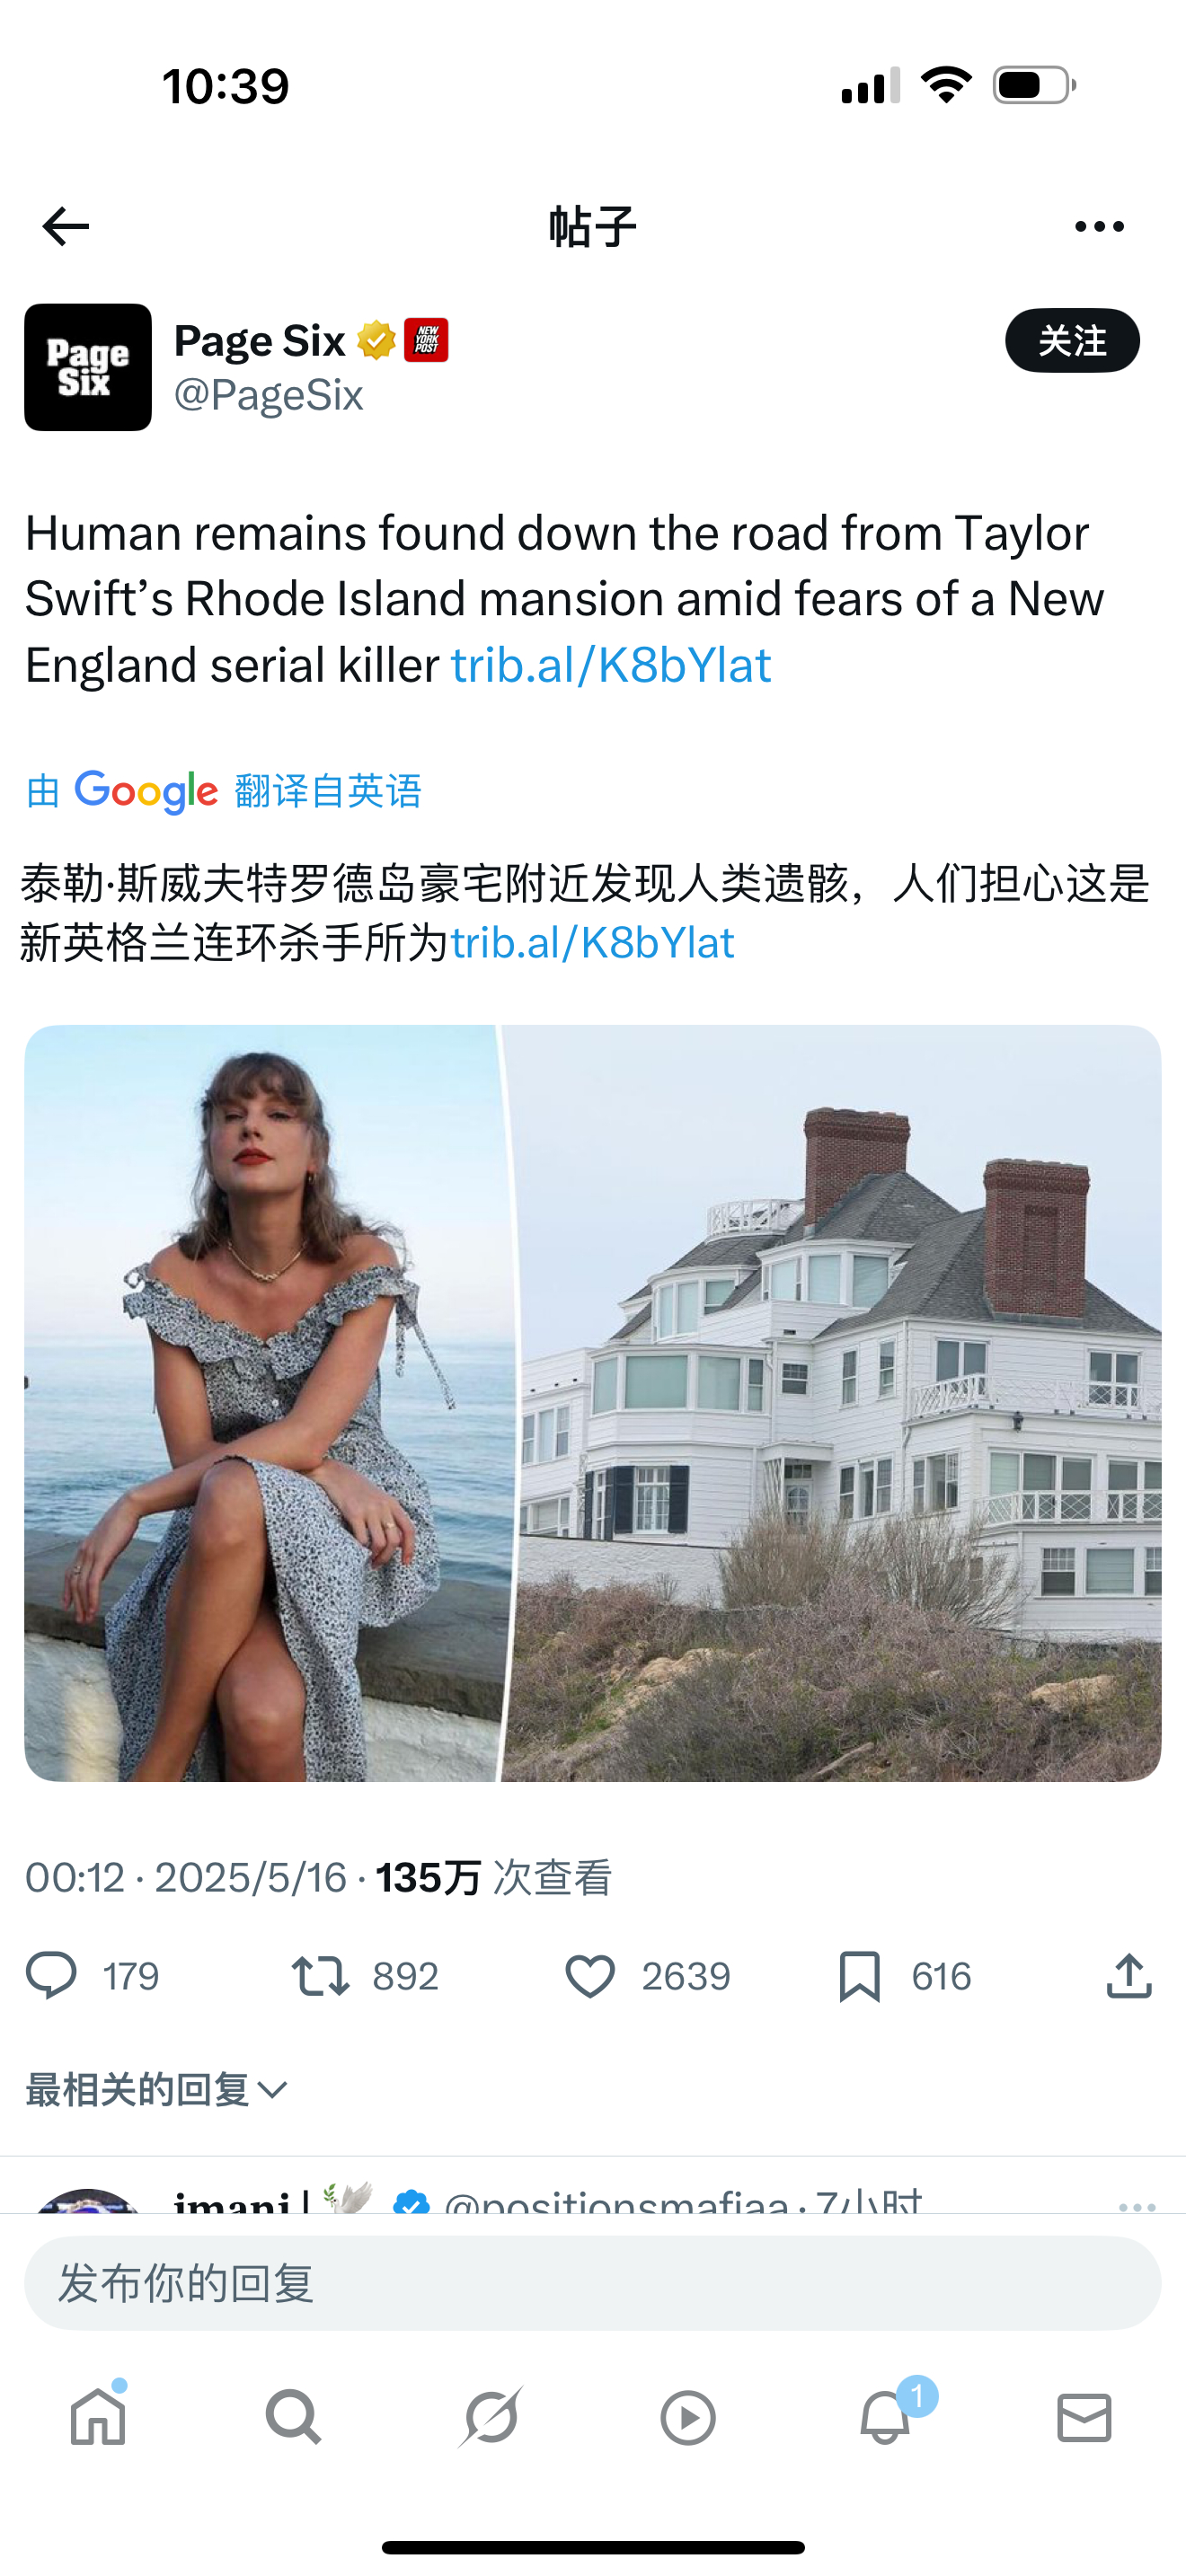Open the three-dot more options menu
The image size is (1186, 2576).
[1099, 227]
